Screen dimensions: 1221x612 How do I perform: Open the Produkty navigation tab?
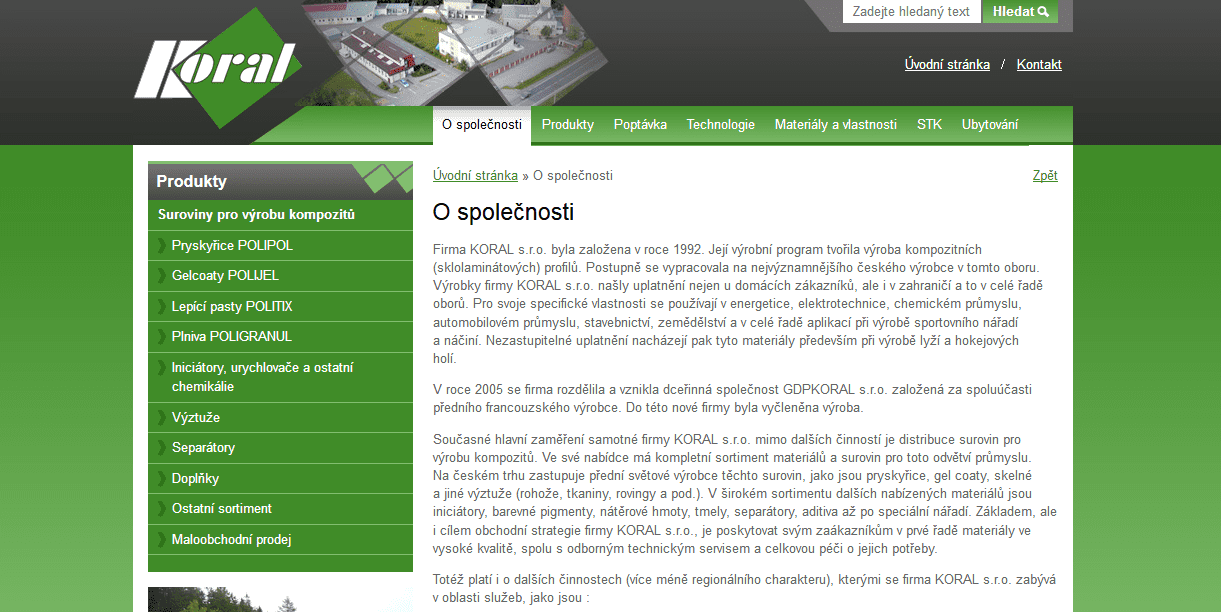pyautogui.click(x=568, y=125)
